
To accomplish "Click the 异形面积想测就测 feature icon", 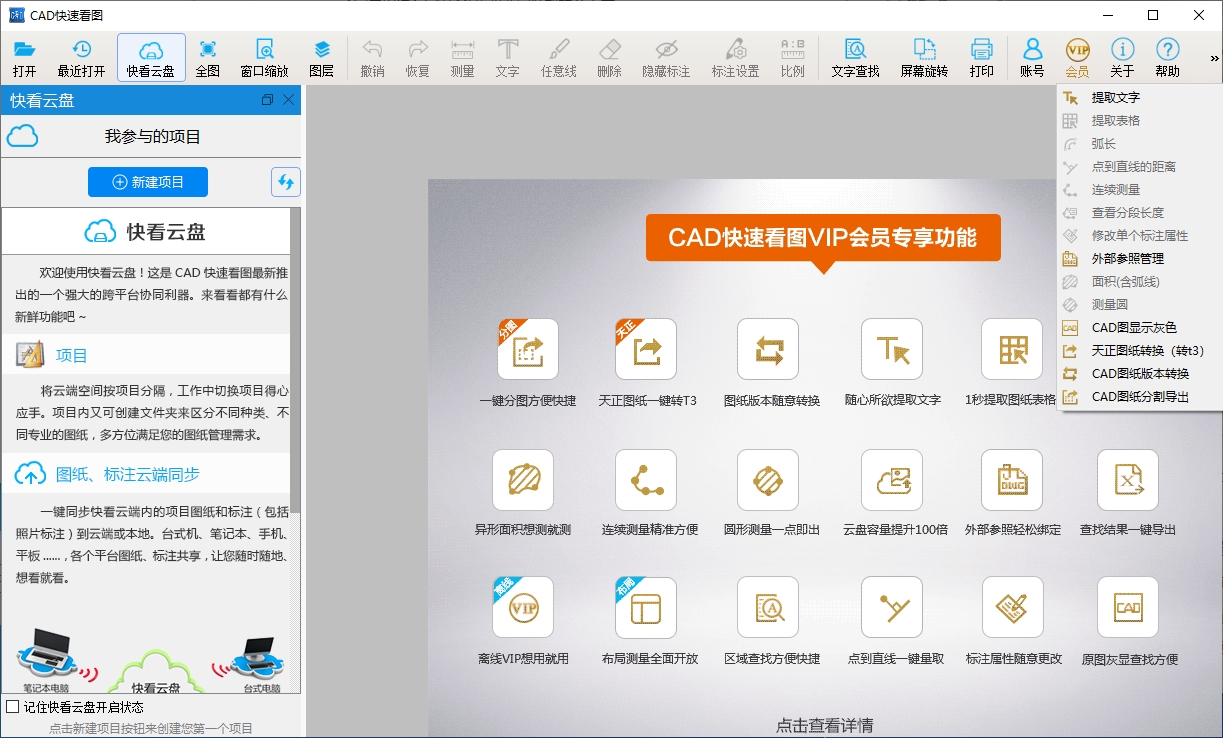I will pos(523,480).
